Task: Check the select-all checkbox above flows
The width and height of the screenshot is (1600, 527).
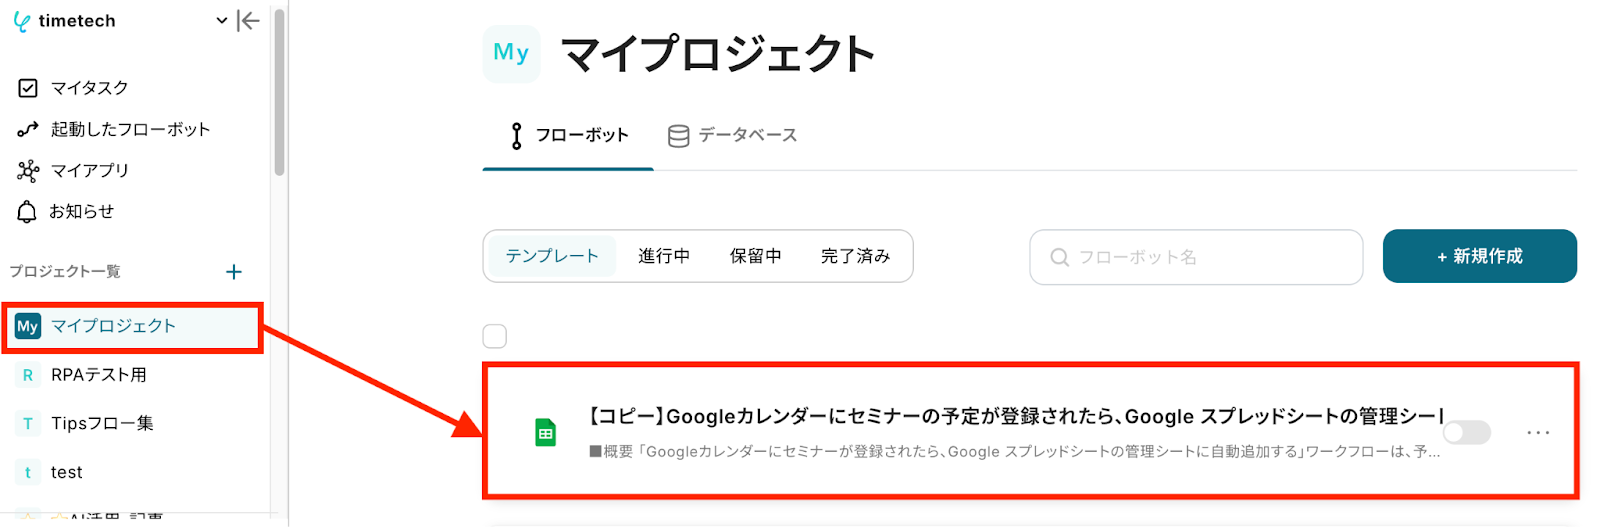Action: click(495, 336)
